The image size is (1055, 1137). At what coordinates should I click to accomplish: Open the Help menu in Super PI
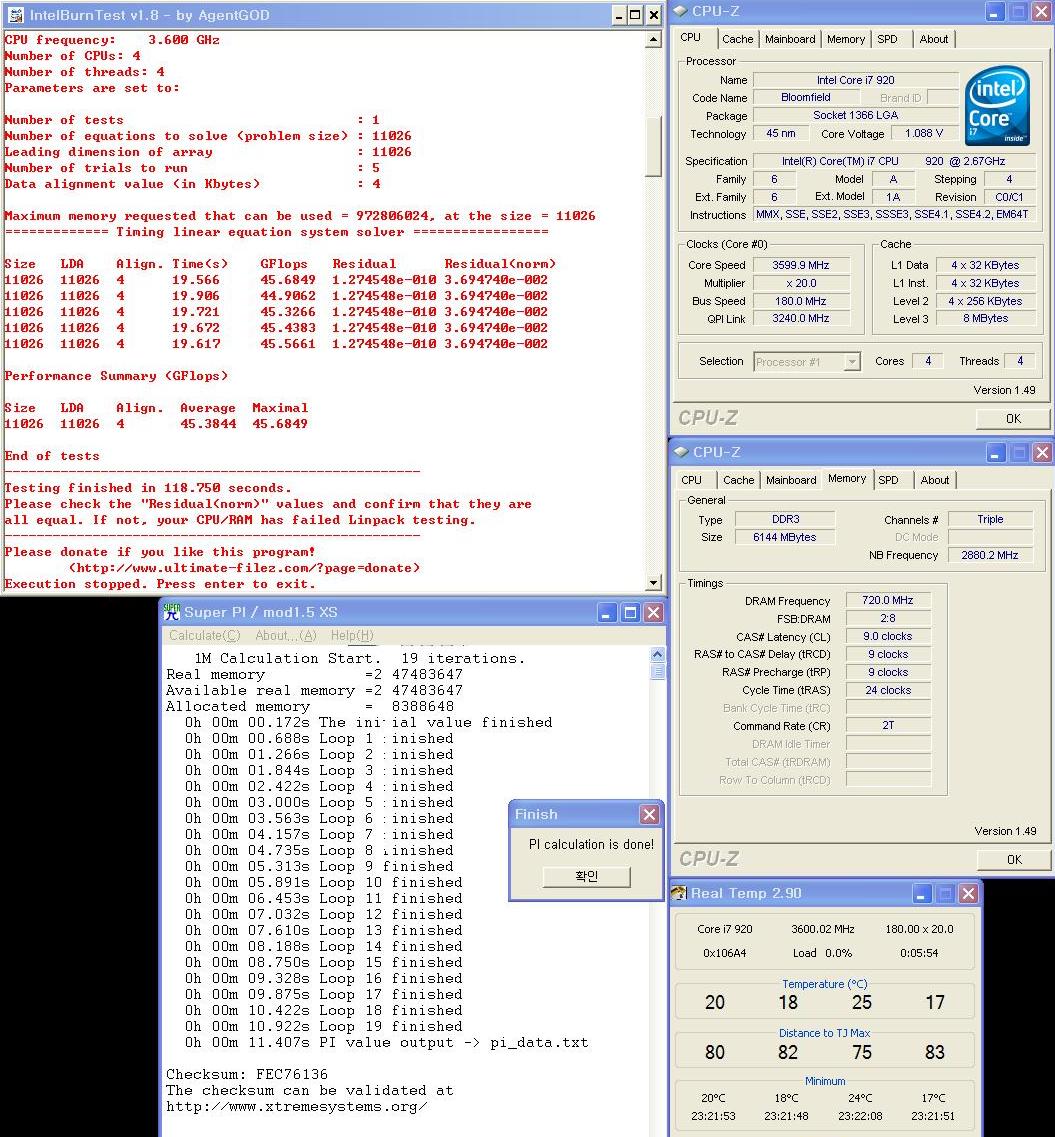tap(352, 635)
